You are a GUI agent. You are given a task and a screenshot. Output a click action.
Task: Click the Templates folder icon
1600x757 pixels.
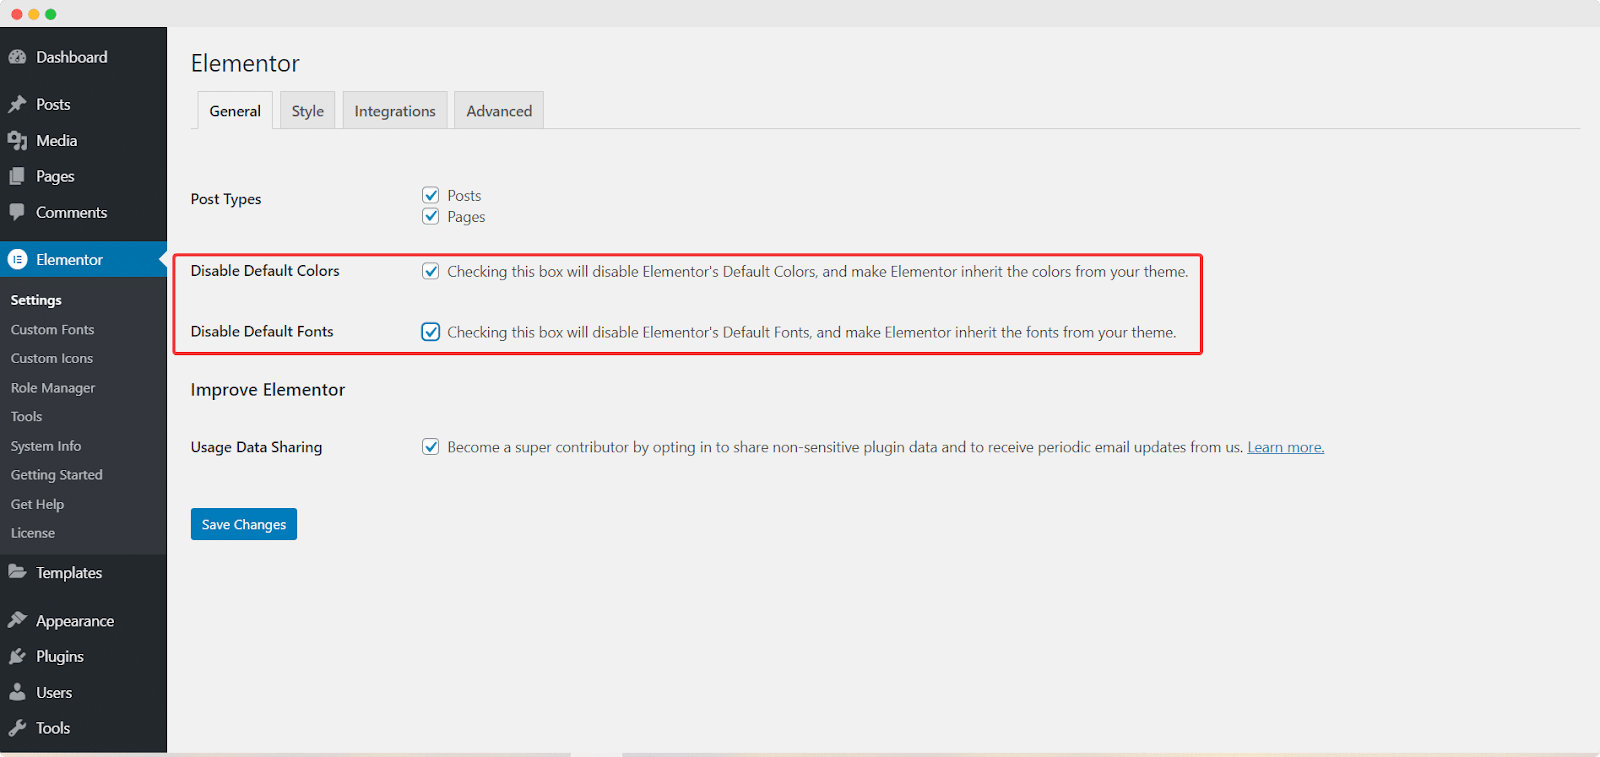(17, 572)
